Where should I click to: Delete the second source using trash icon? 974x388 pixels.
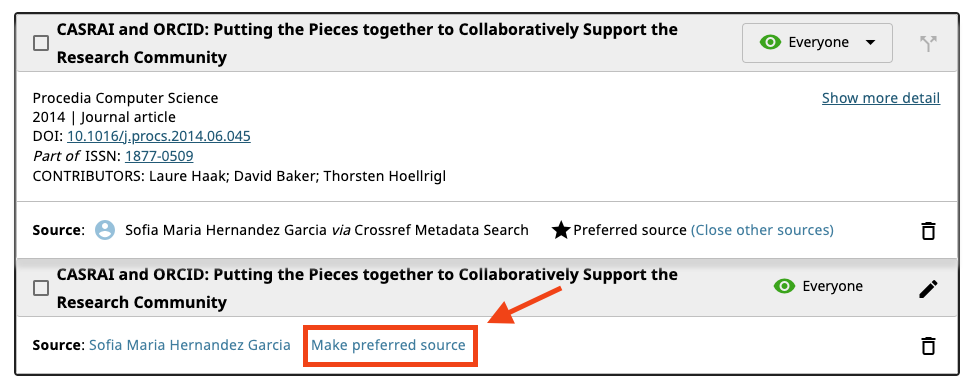[928, 345]
